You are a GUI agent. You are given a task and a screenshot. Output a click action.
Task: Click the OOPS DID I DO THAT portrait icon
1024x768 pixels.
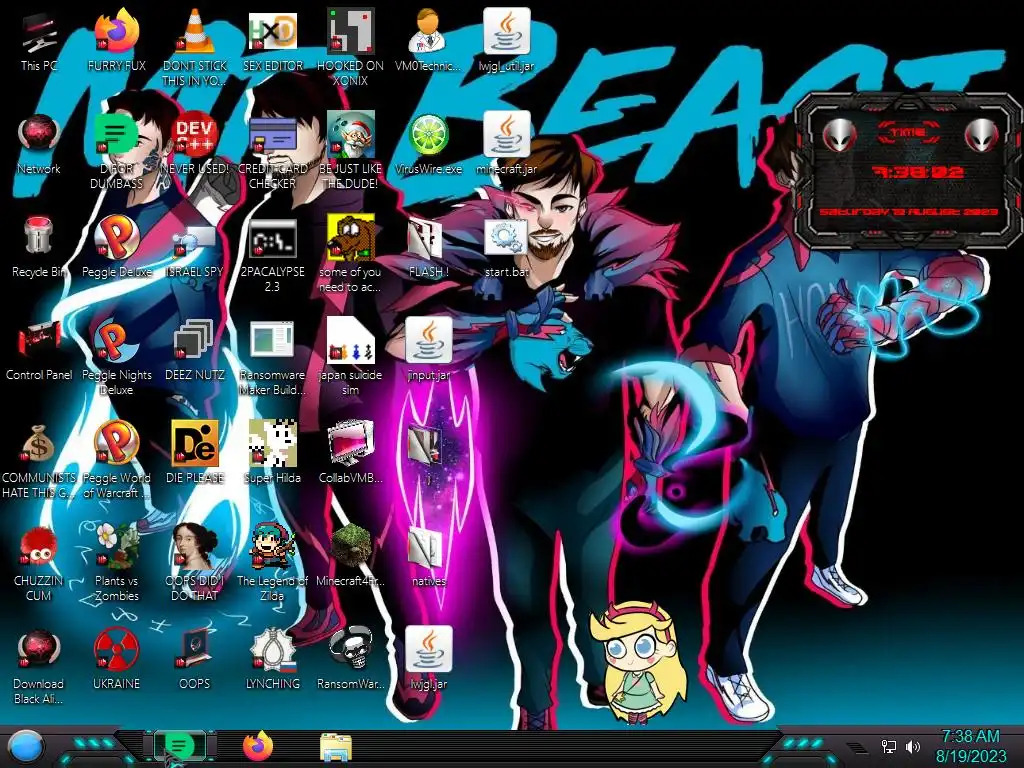(x=195, y=563)
